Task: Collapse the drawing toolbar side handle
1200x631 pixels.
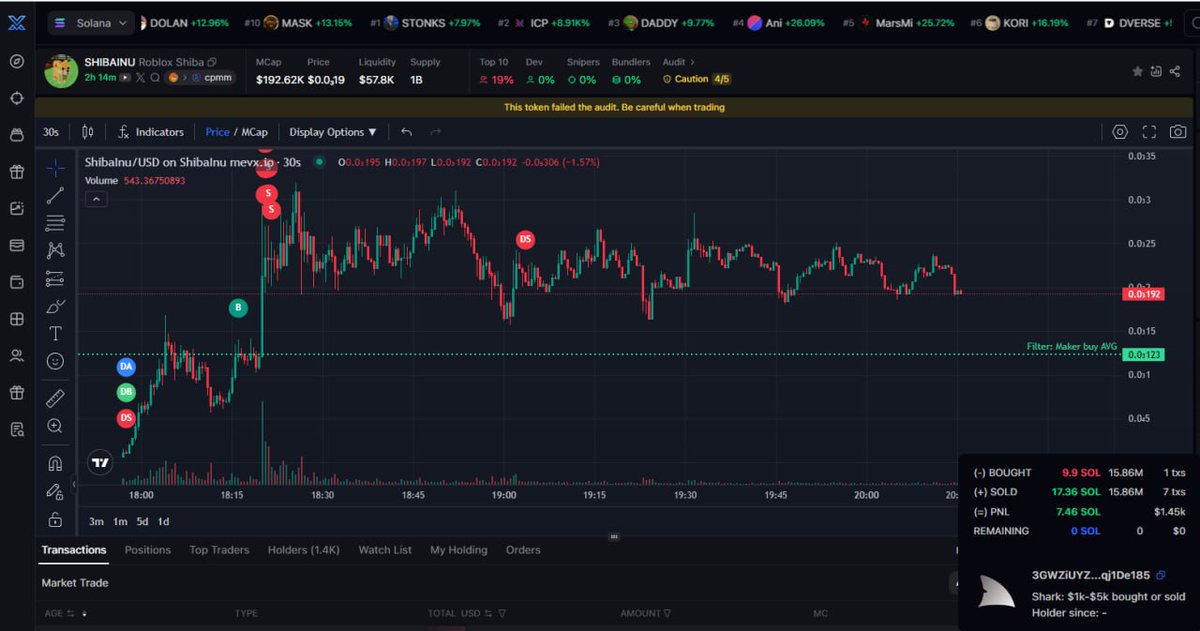Action: pos(75,484)
